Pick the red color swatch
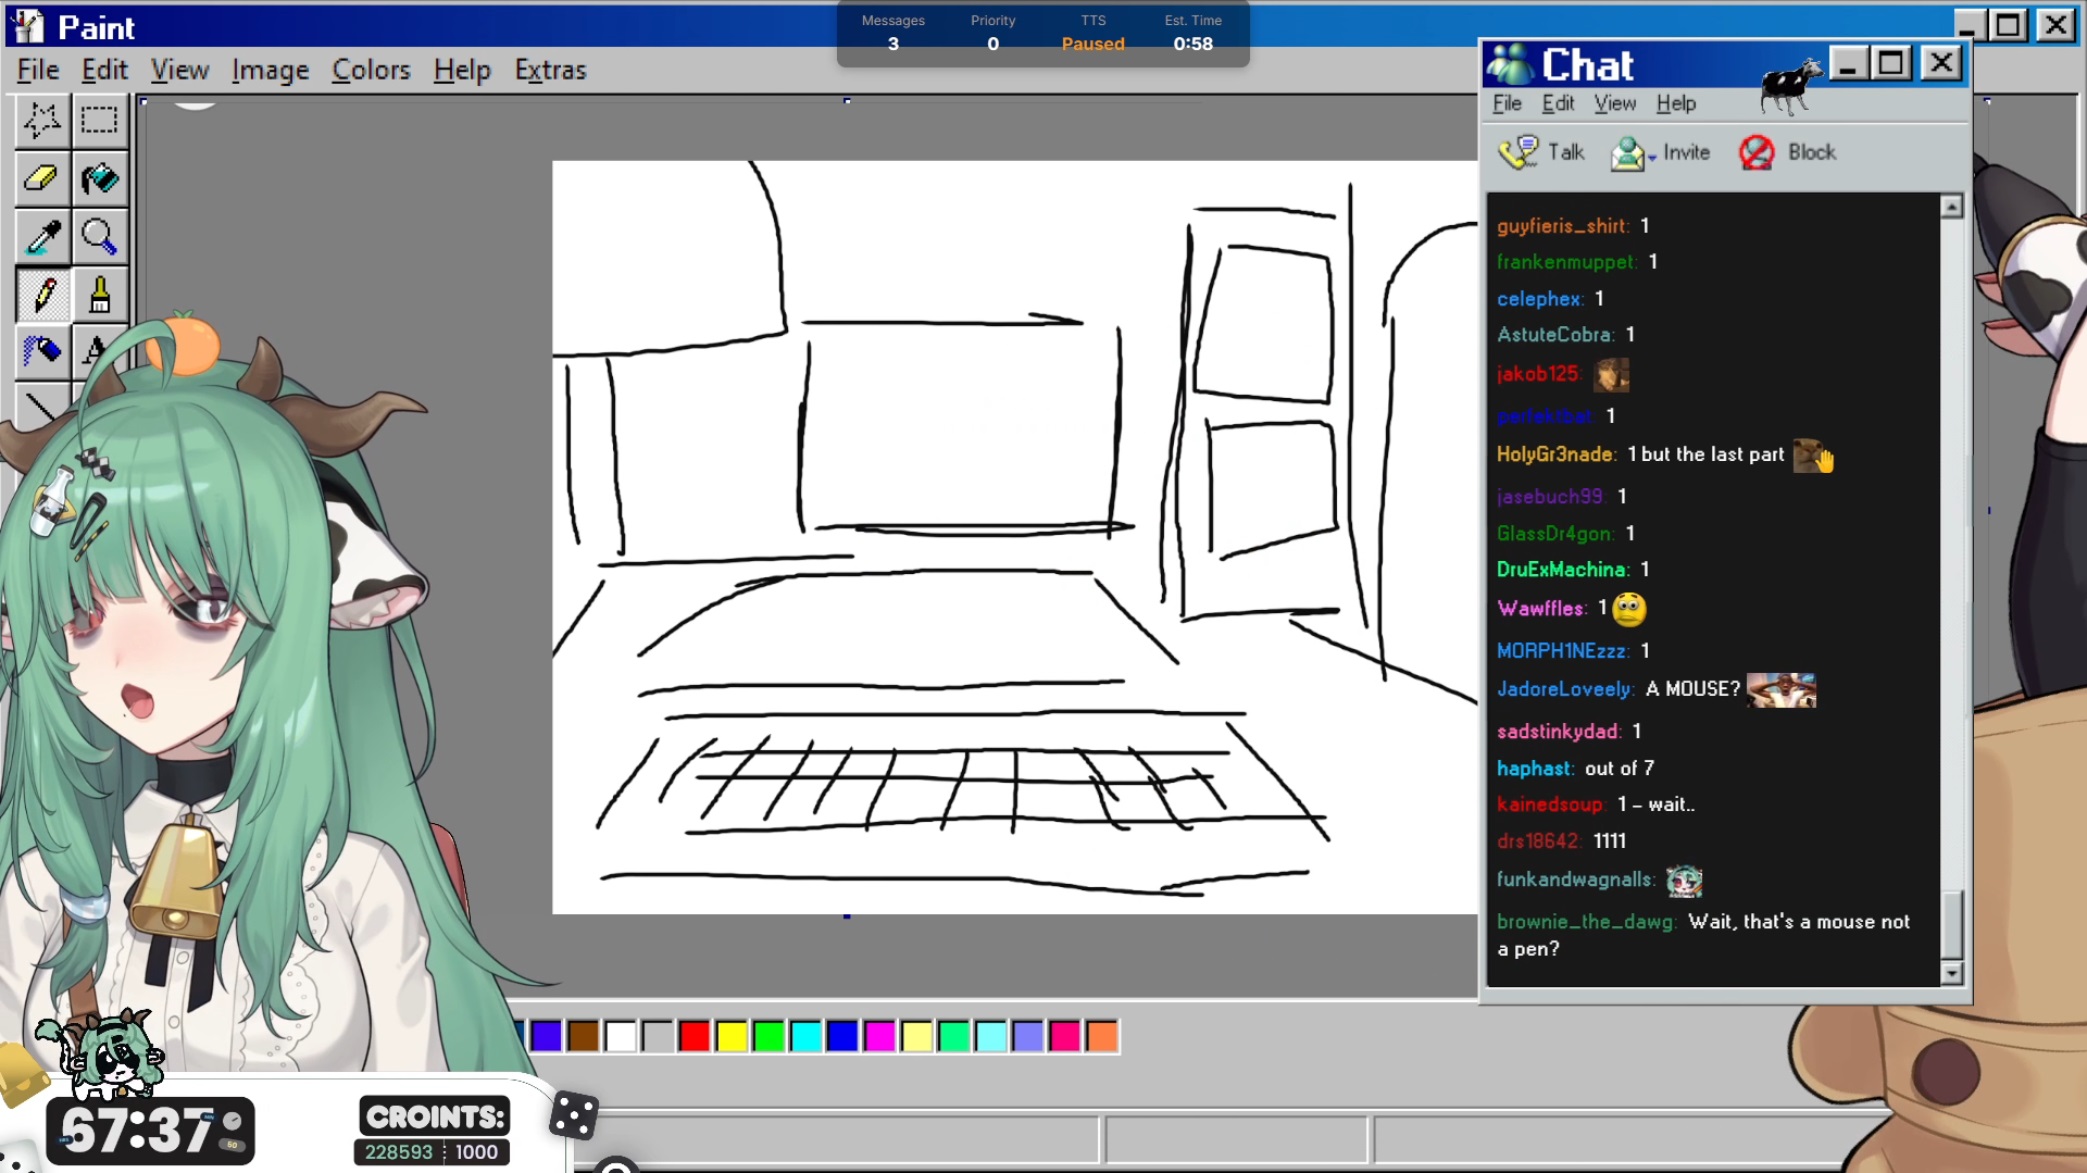Viewport: 2087px width, 1173px height. click(x=694, y=1036)
